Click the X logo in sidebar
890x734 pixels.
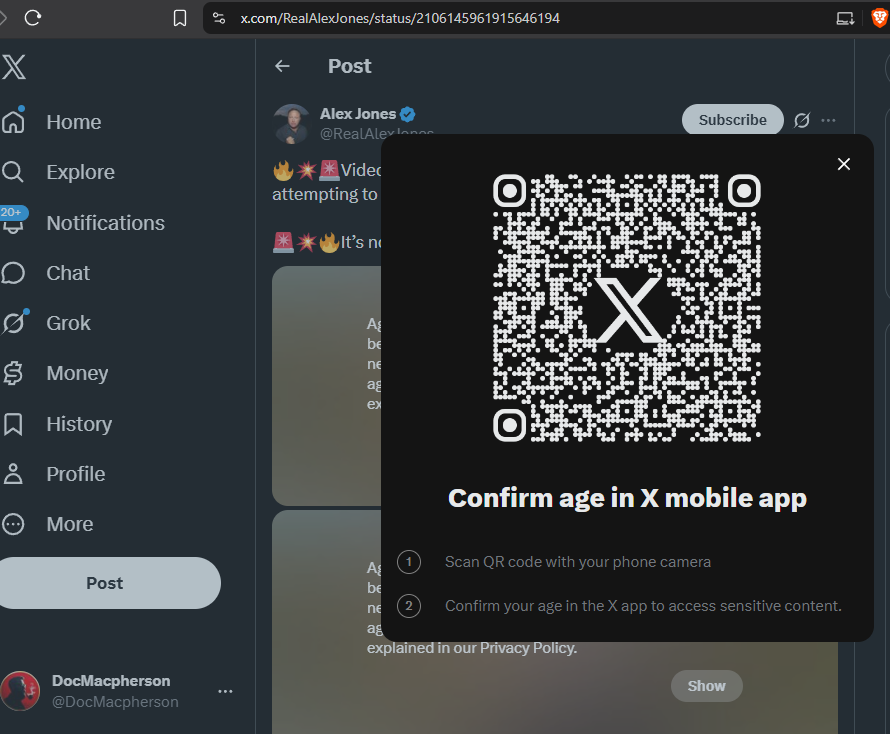tap(14, 67)
